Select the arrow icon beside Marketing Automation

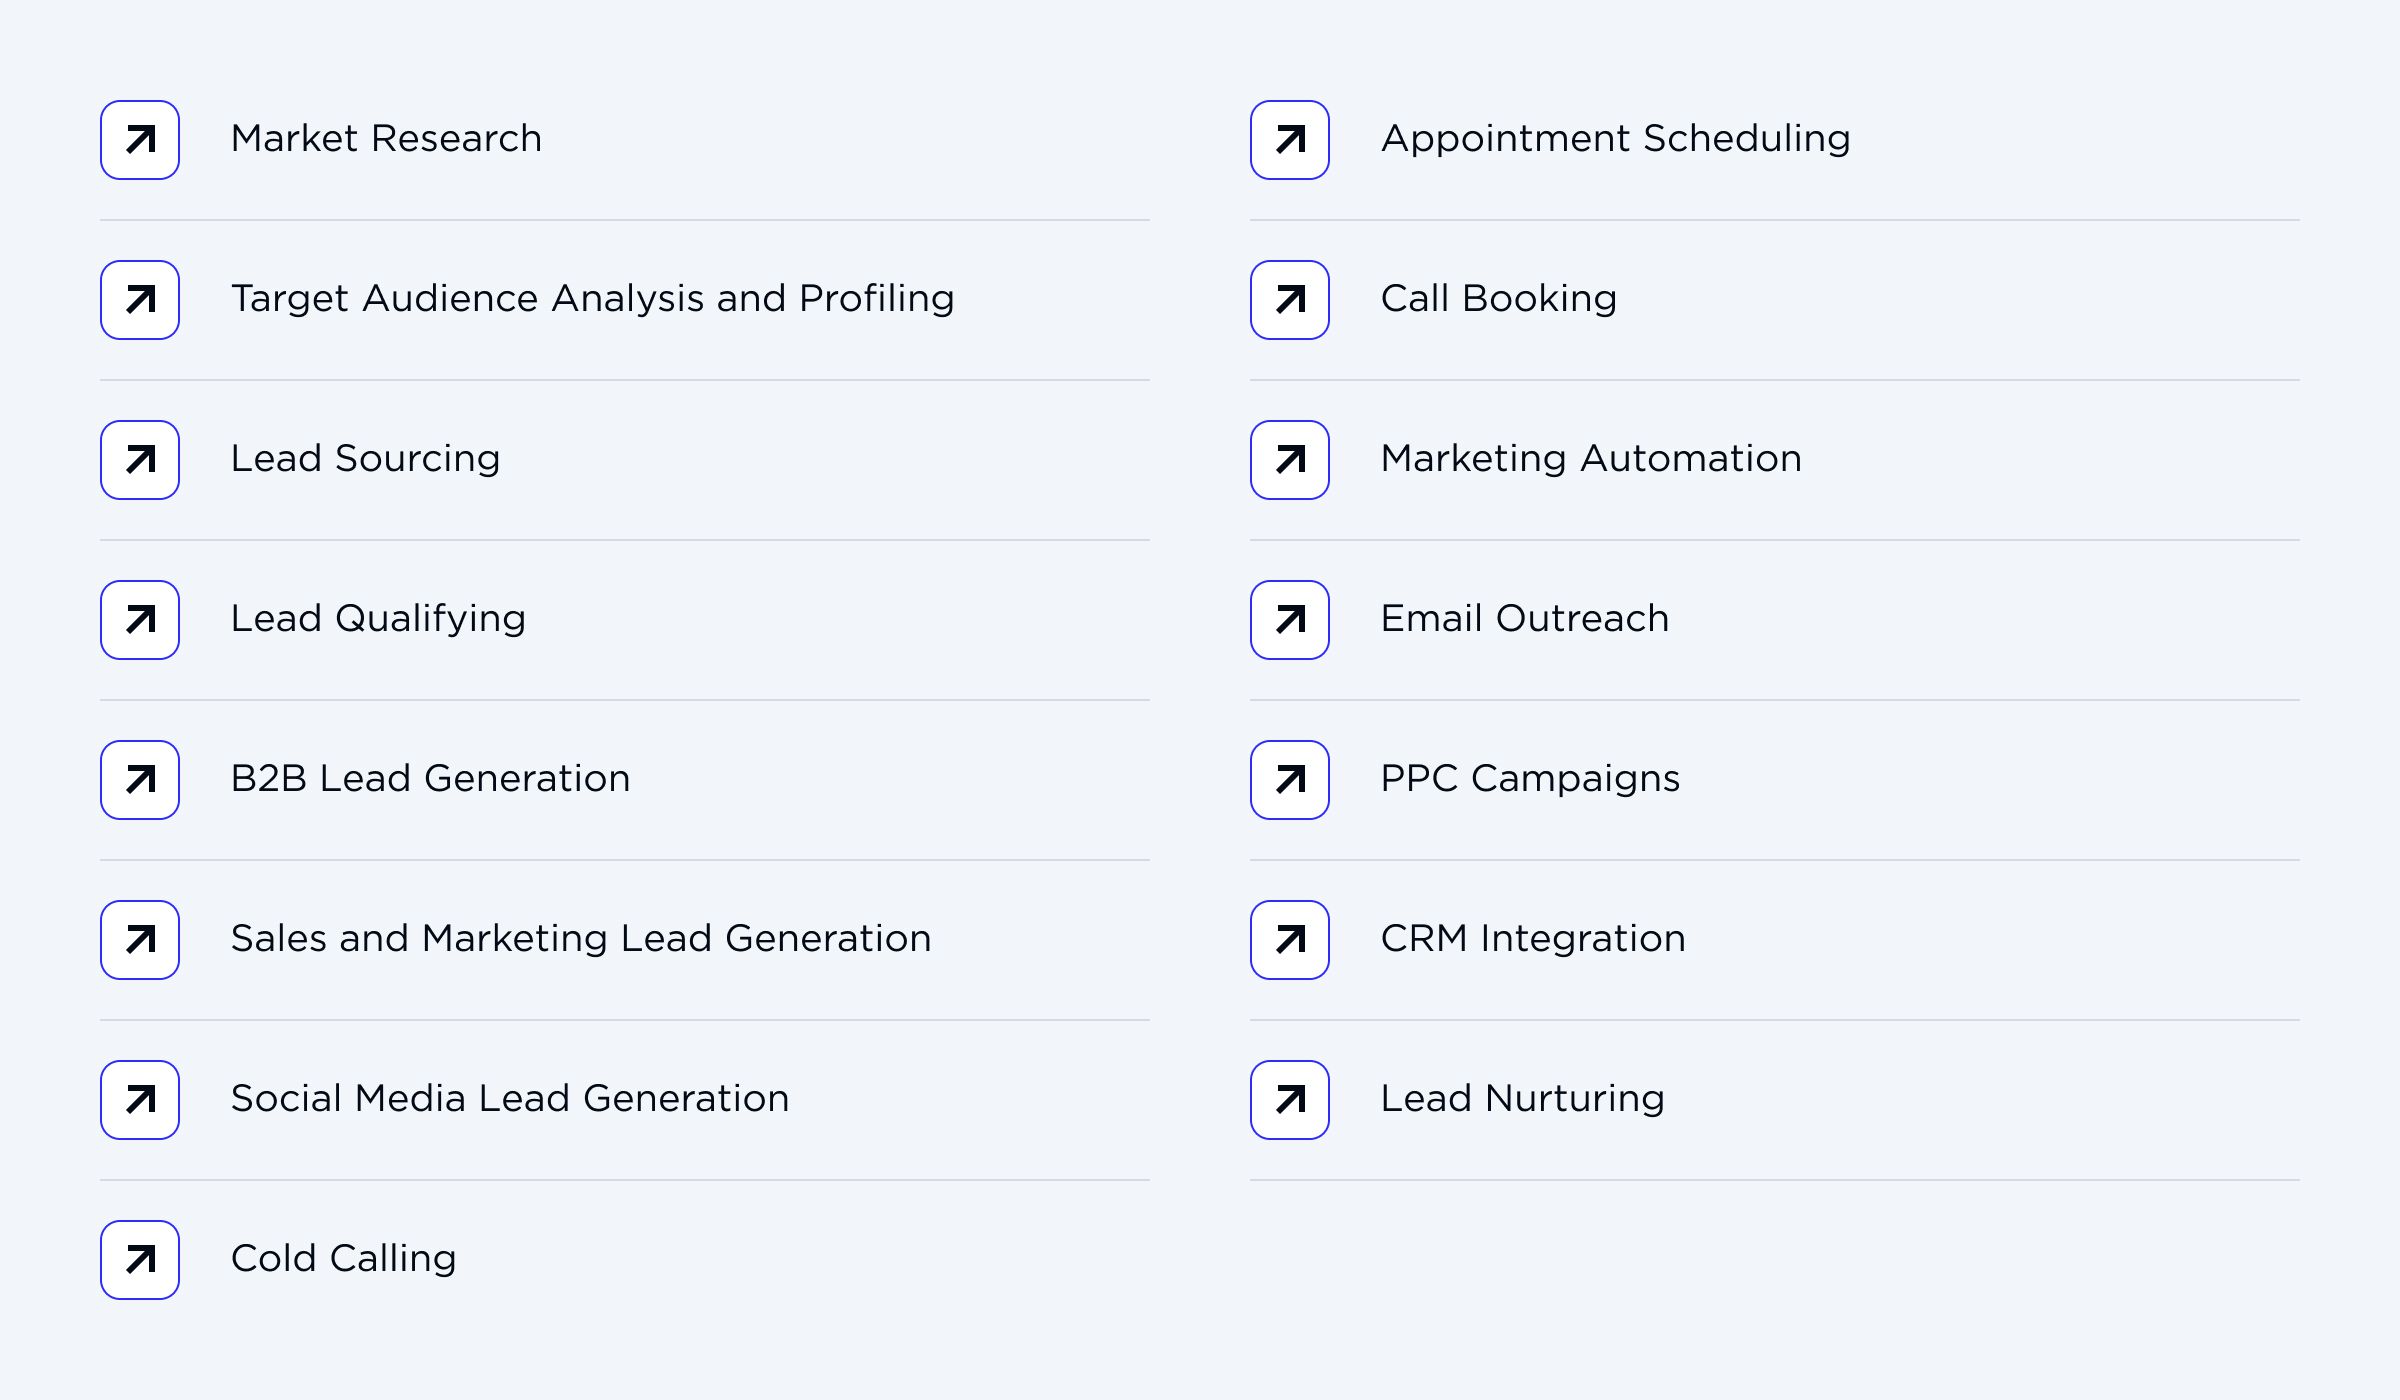(1288, 461)
